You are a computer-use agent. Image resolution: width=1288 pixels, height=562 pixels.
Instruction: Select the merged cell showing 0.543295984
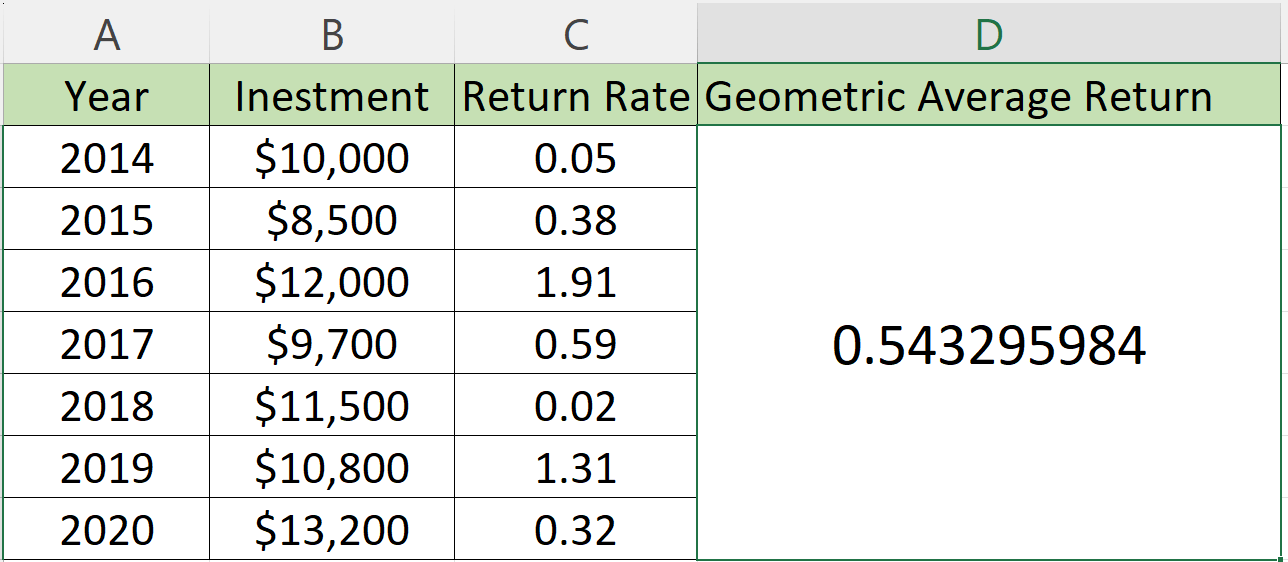point(989,343)
